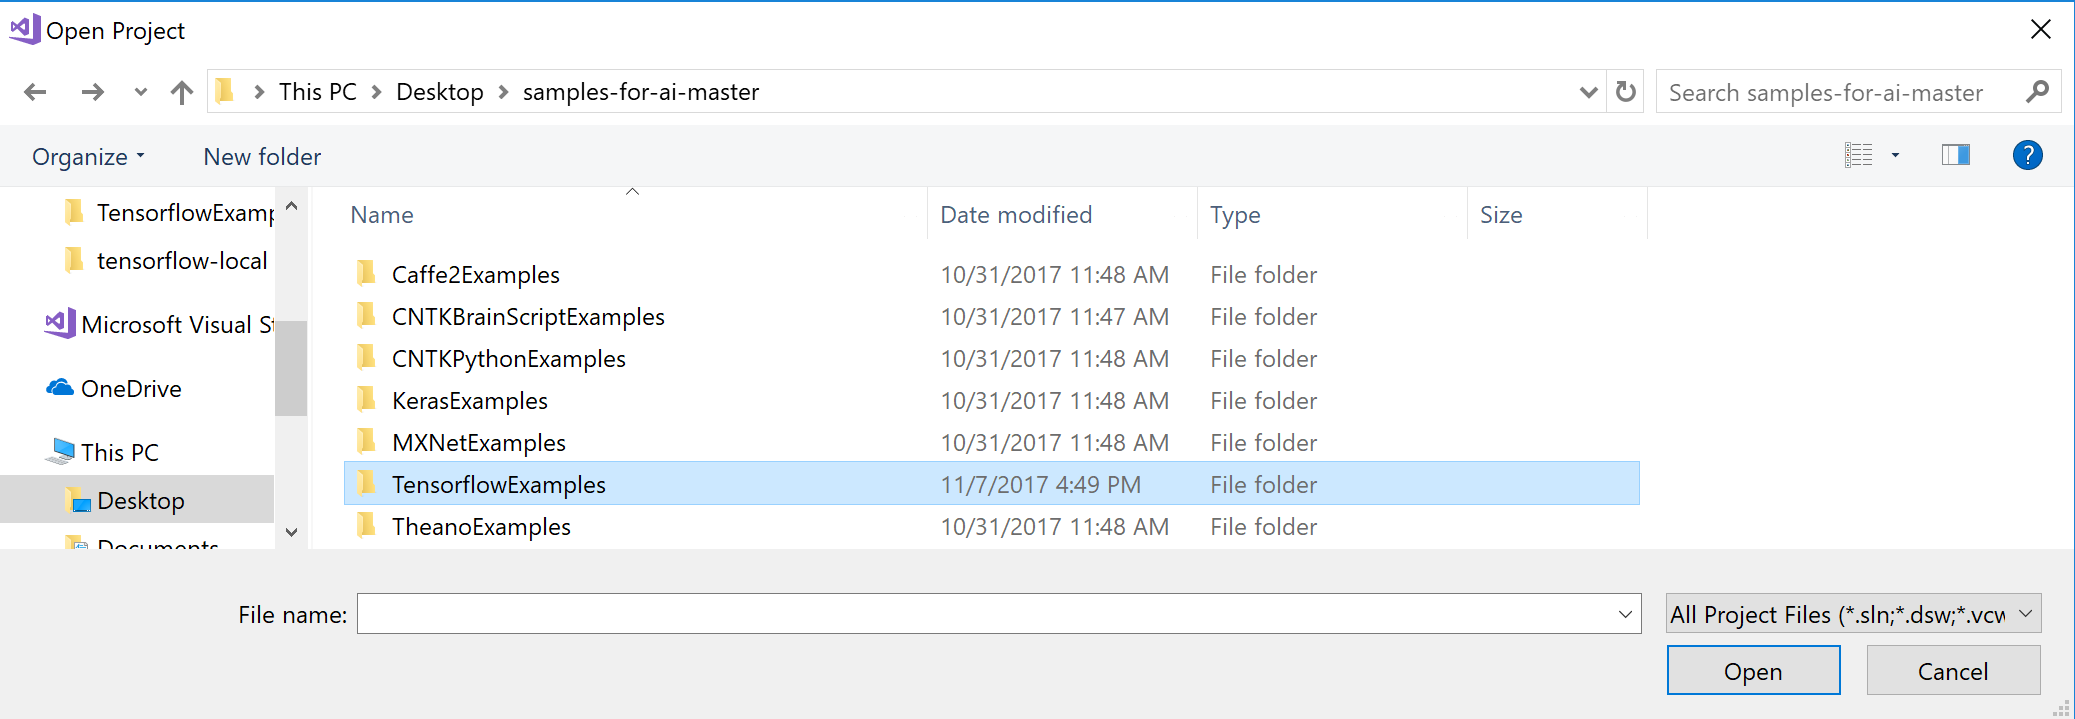Open the recent locations dropdown arrow

[141, 93]
